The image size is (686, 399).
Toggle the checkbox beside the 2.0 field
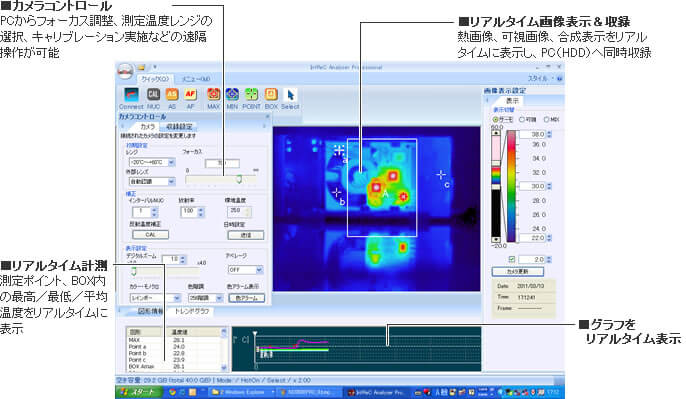511,259
